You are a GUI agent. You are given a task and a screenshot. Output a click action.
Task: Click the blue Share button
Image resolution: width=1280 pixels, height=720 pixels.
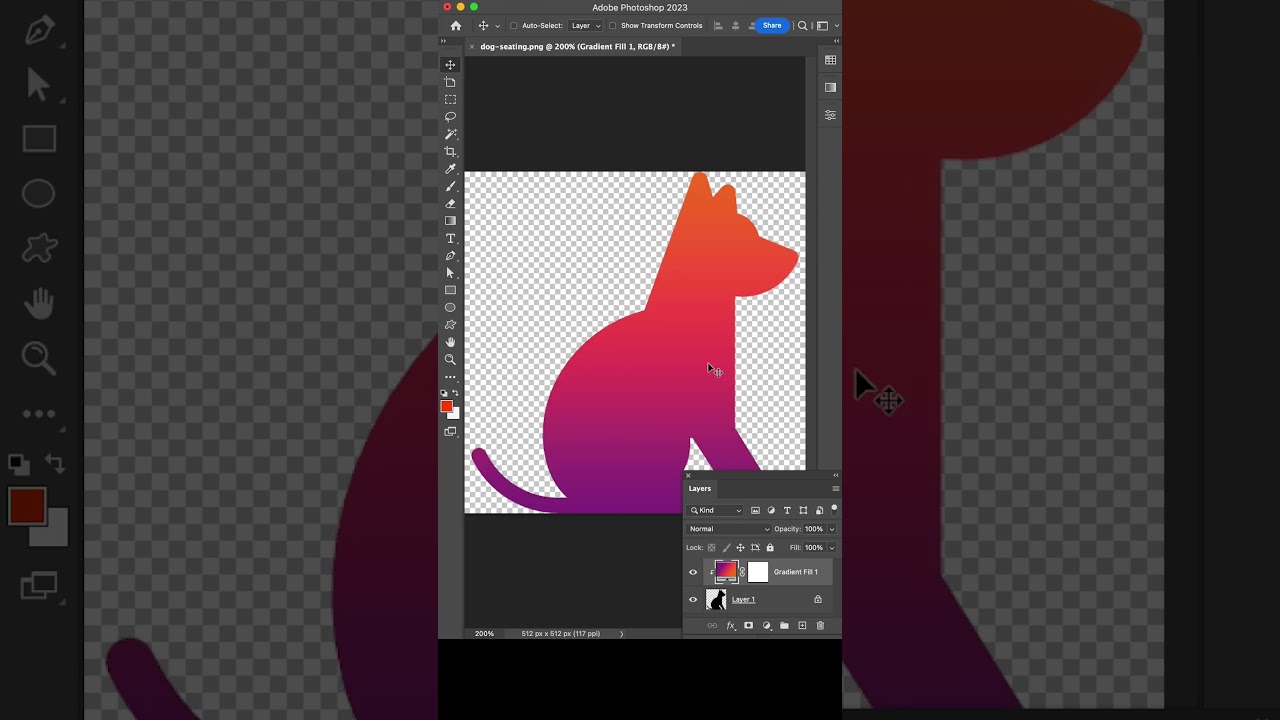pos(772,26)
